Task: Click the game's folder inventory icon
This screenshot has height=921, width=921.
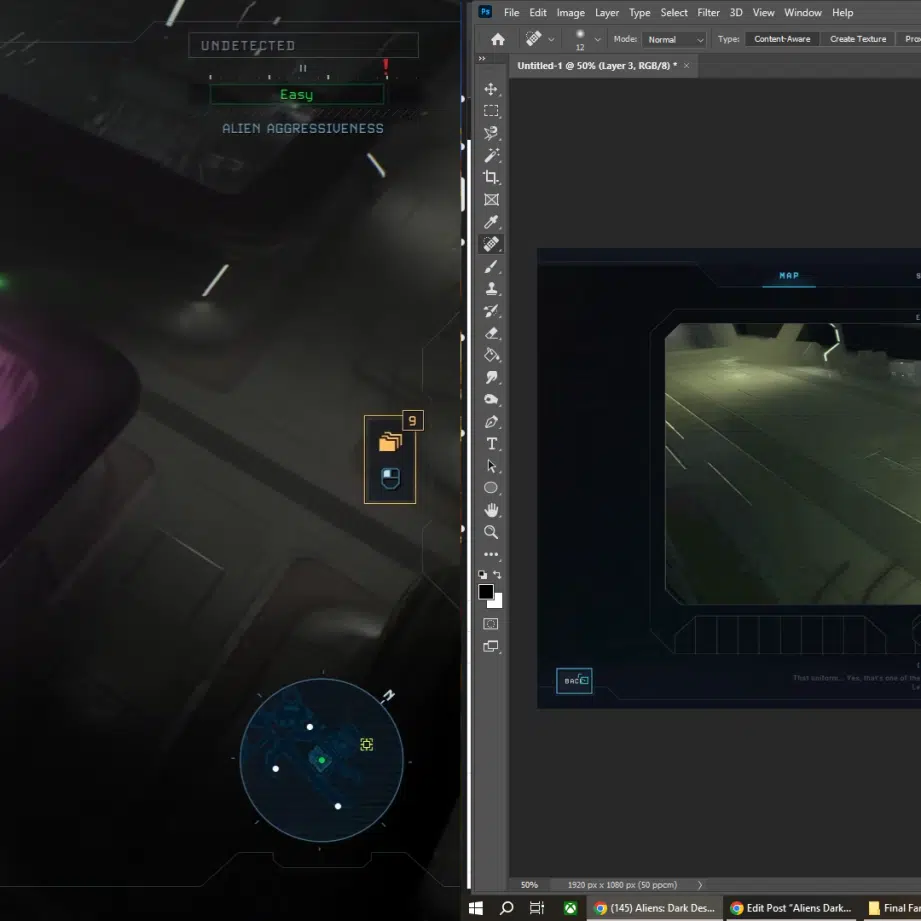Action: pos(390,442)
